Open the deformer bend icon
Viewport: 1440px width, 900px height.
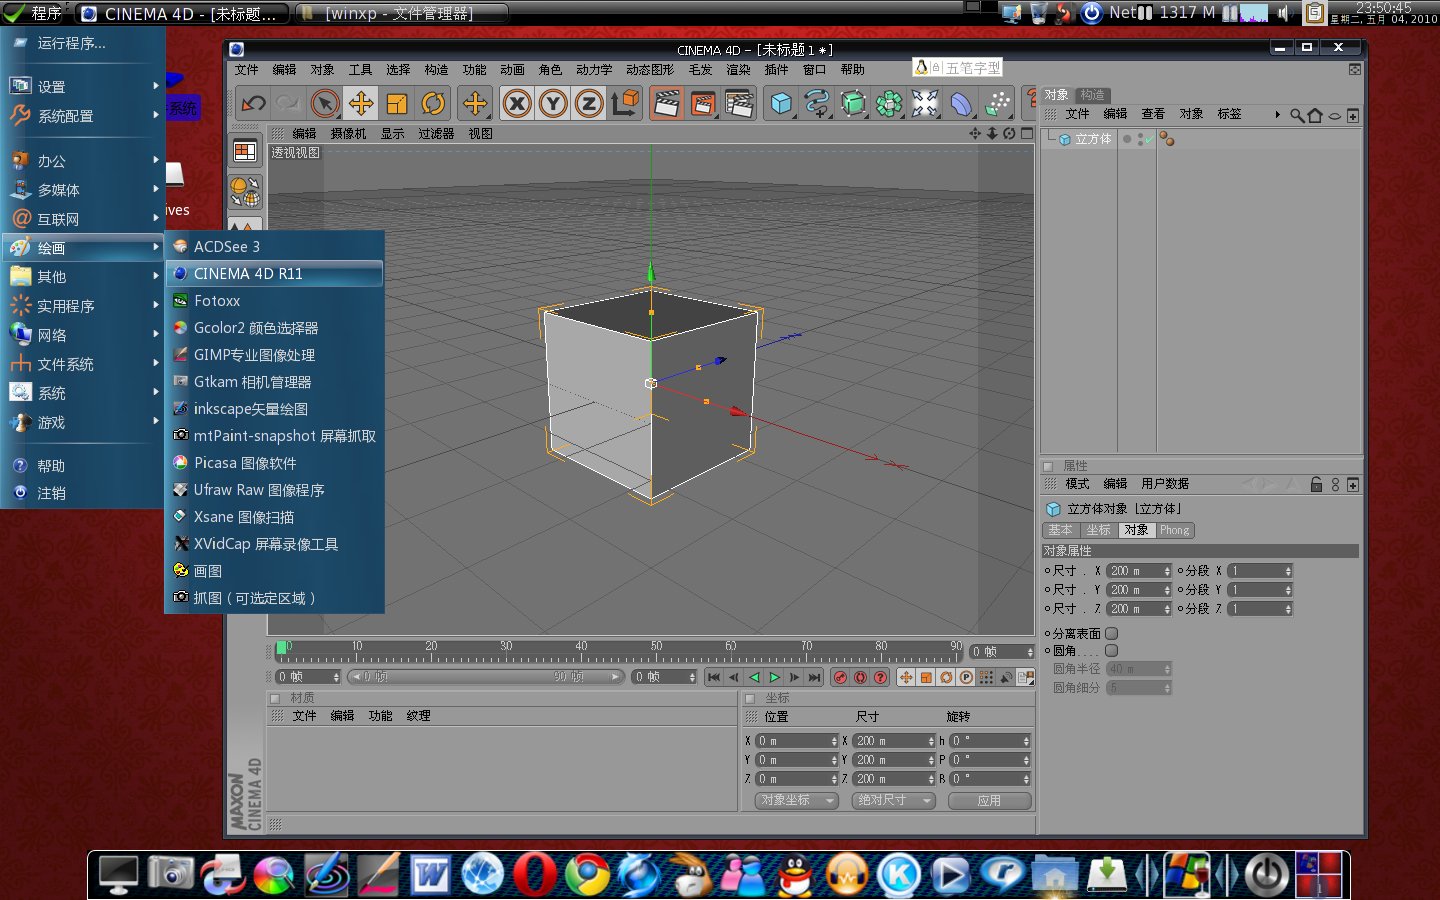(961, 103)
